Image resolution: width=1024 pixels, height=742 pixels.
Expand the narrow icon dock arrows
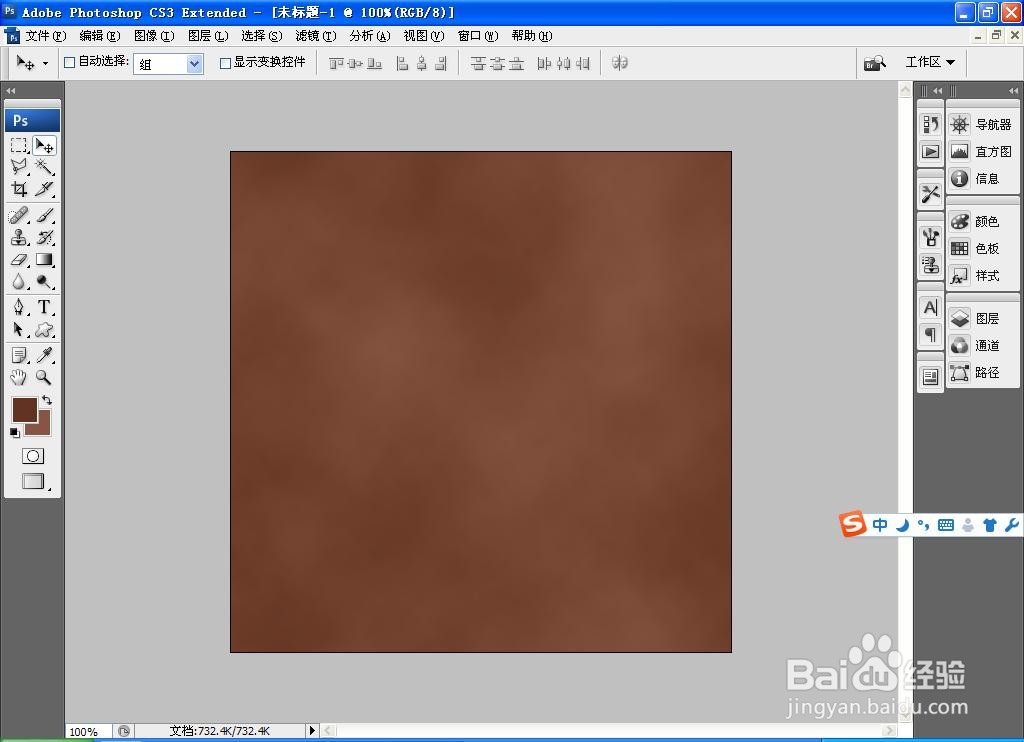(938, 91)
